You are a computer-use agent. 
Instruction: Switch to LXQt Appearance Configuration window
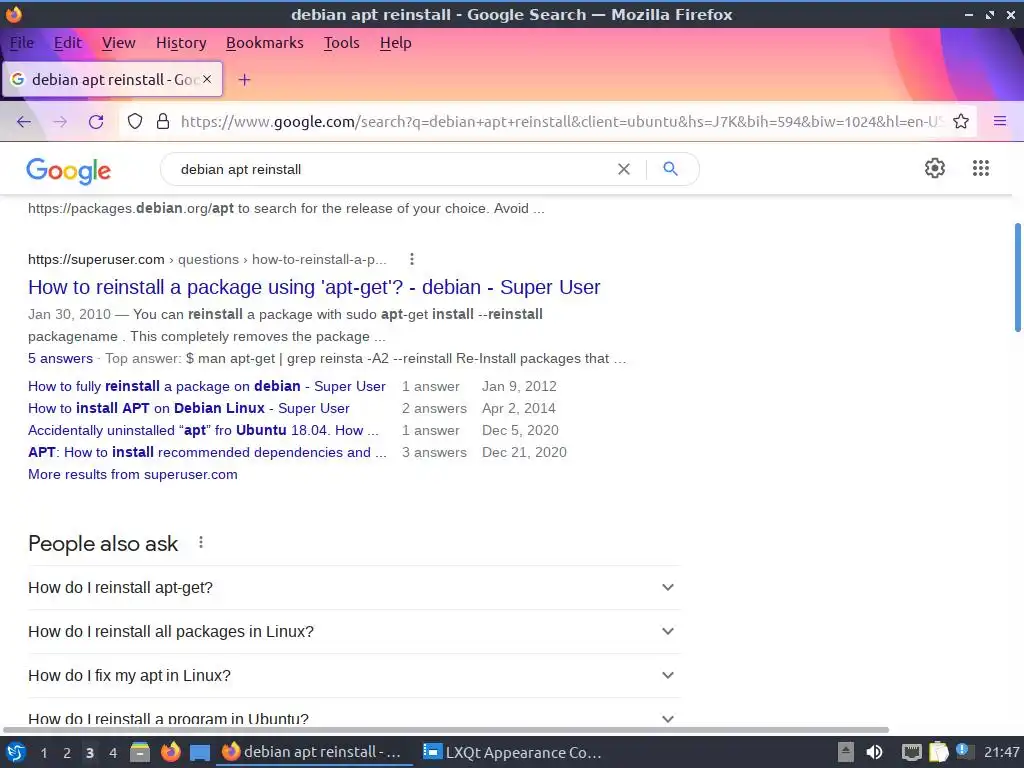coord(513,752)
